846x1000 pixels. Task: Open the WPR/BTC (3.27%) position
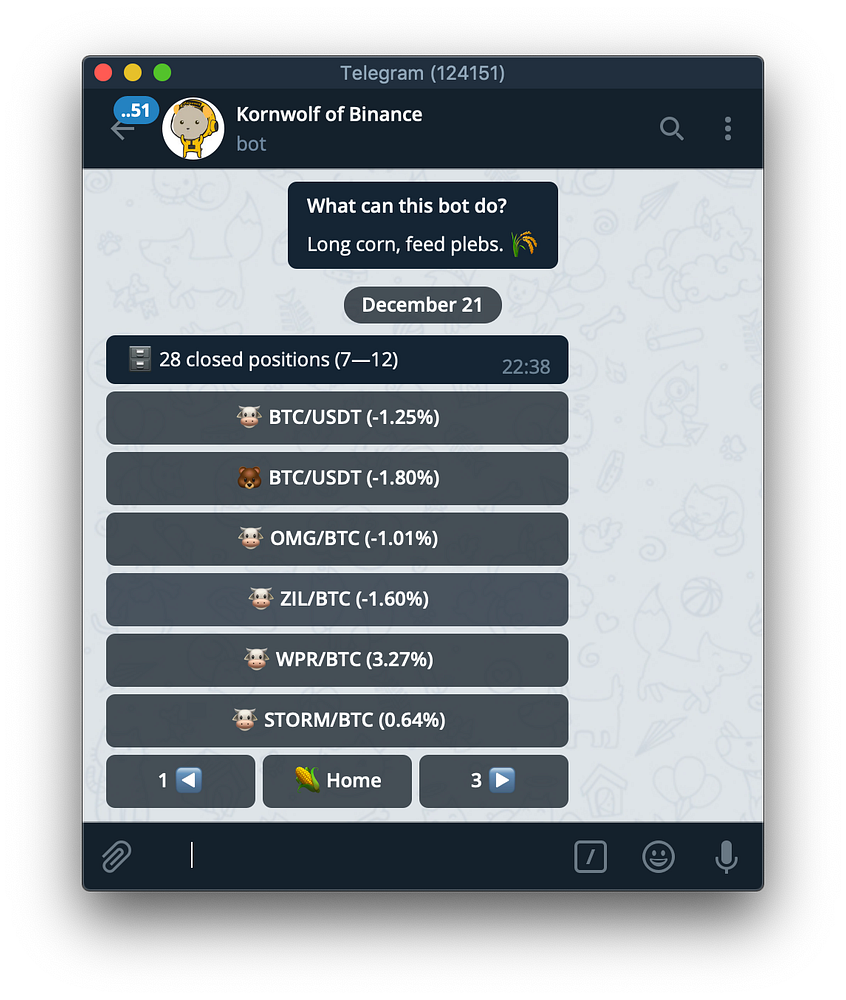(337, 660)
